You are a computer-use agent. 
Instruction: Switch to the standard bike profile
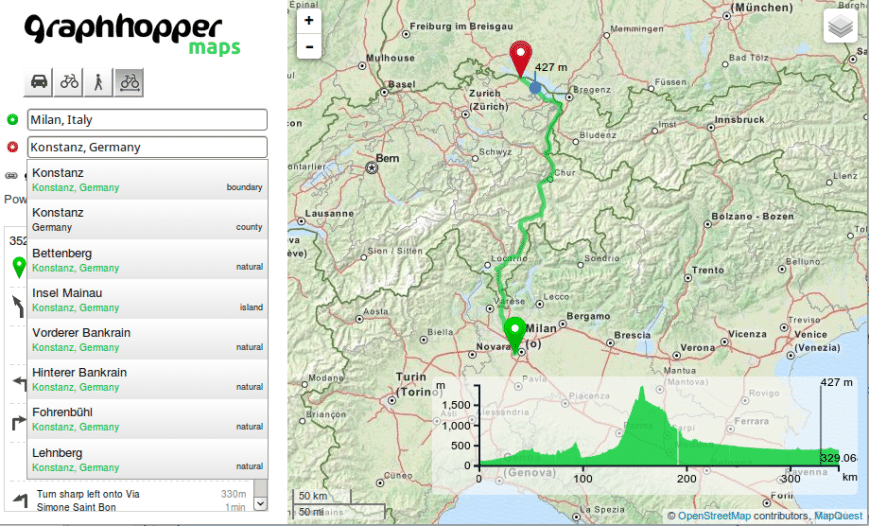tap(69, 82)
